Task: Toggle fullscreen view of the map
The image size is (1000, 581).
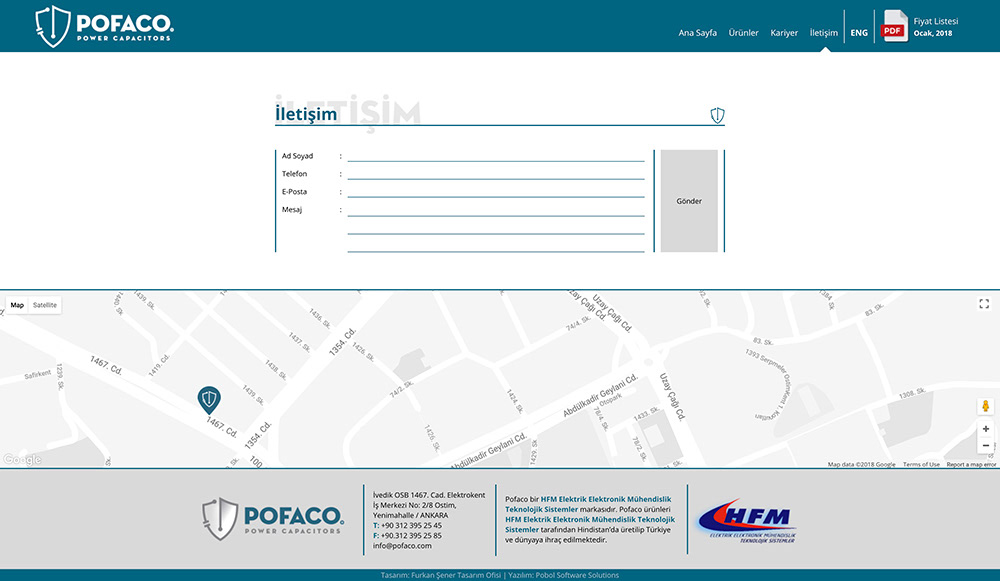Action: (x=984, y=304)
